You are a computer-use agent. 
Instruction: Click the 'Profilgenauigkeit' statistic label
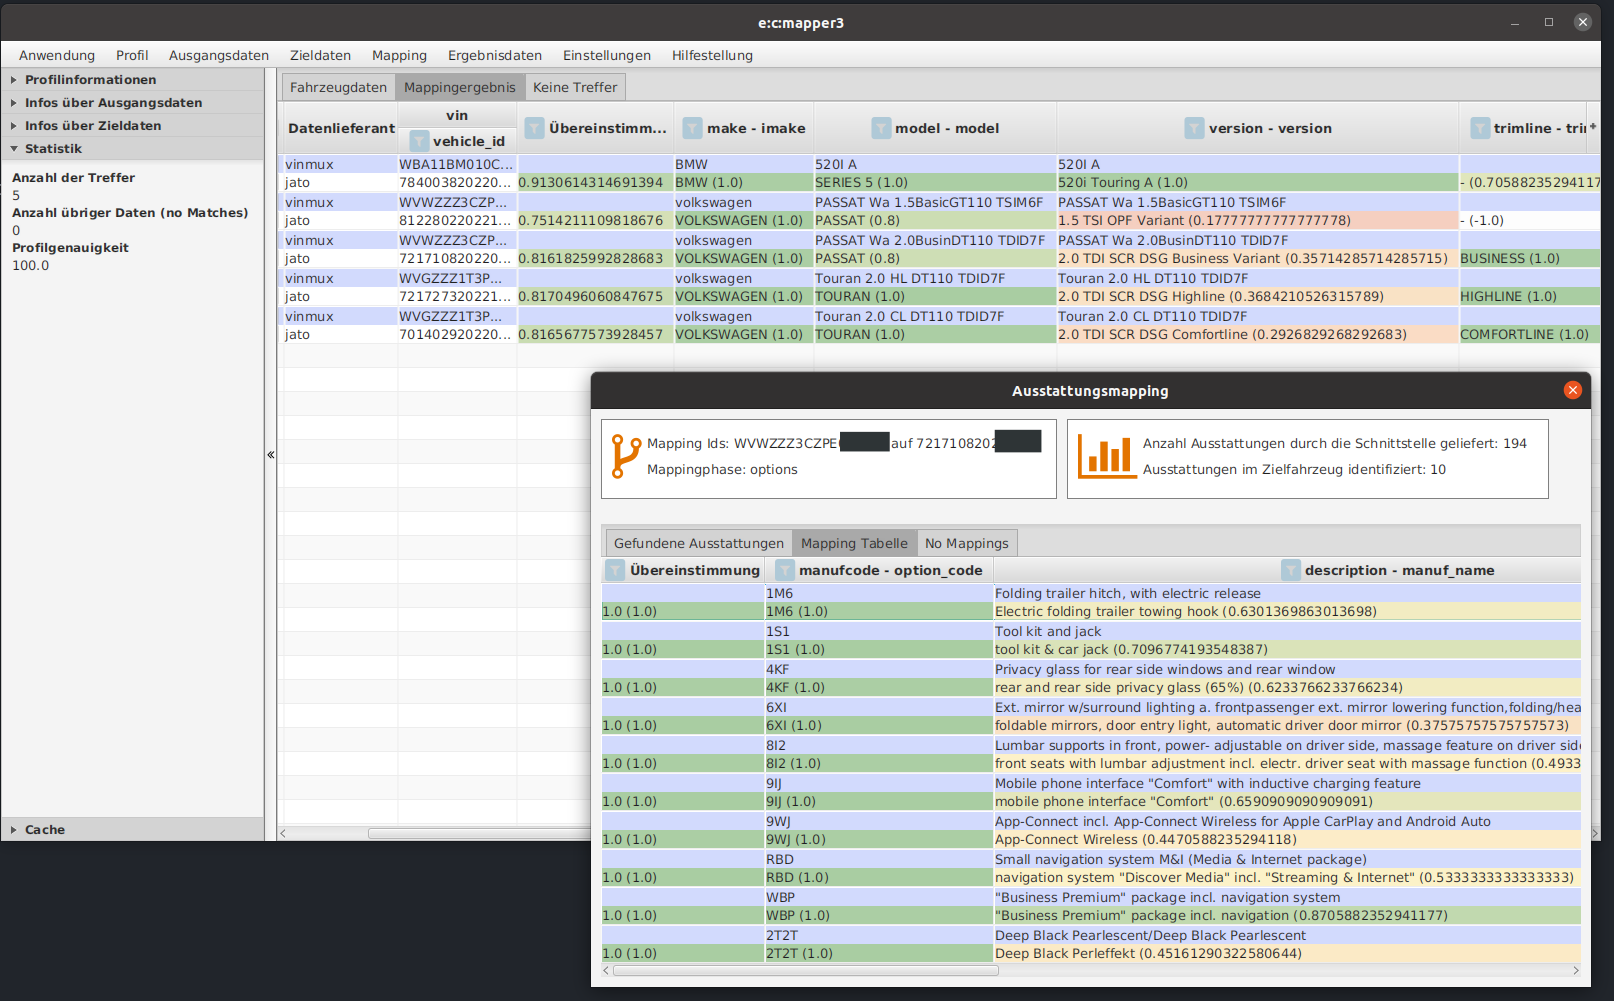tap(70, 247)
